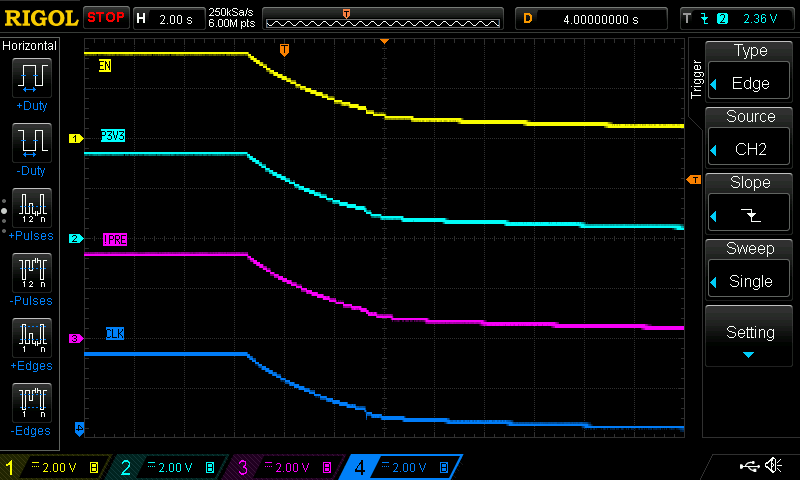Choose the +Pulses measurement icon

pos(31,207)
